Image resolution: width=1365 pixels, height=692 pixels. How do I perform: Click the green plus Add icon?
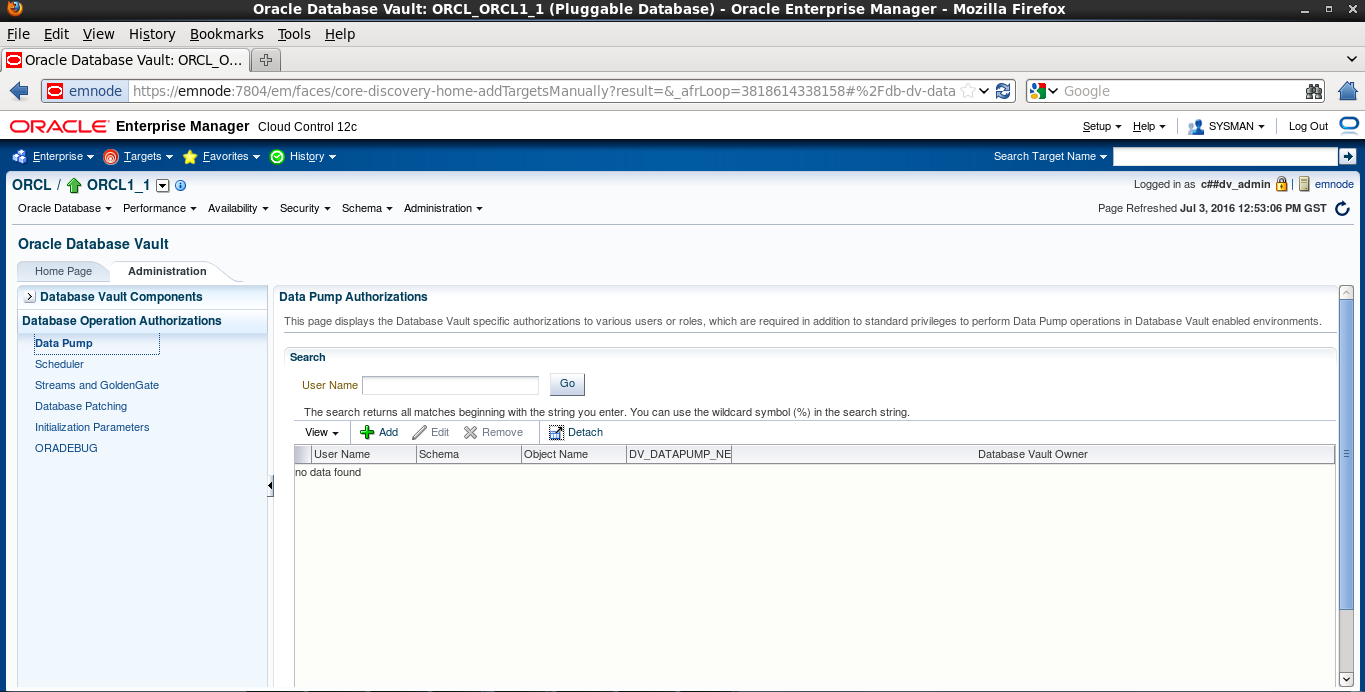pyautogui.click(x=367, y=432)
